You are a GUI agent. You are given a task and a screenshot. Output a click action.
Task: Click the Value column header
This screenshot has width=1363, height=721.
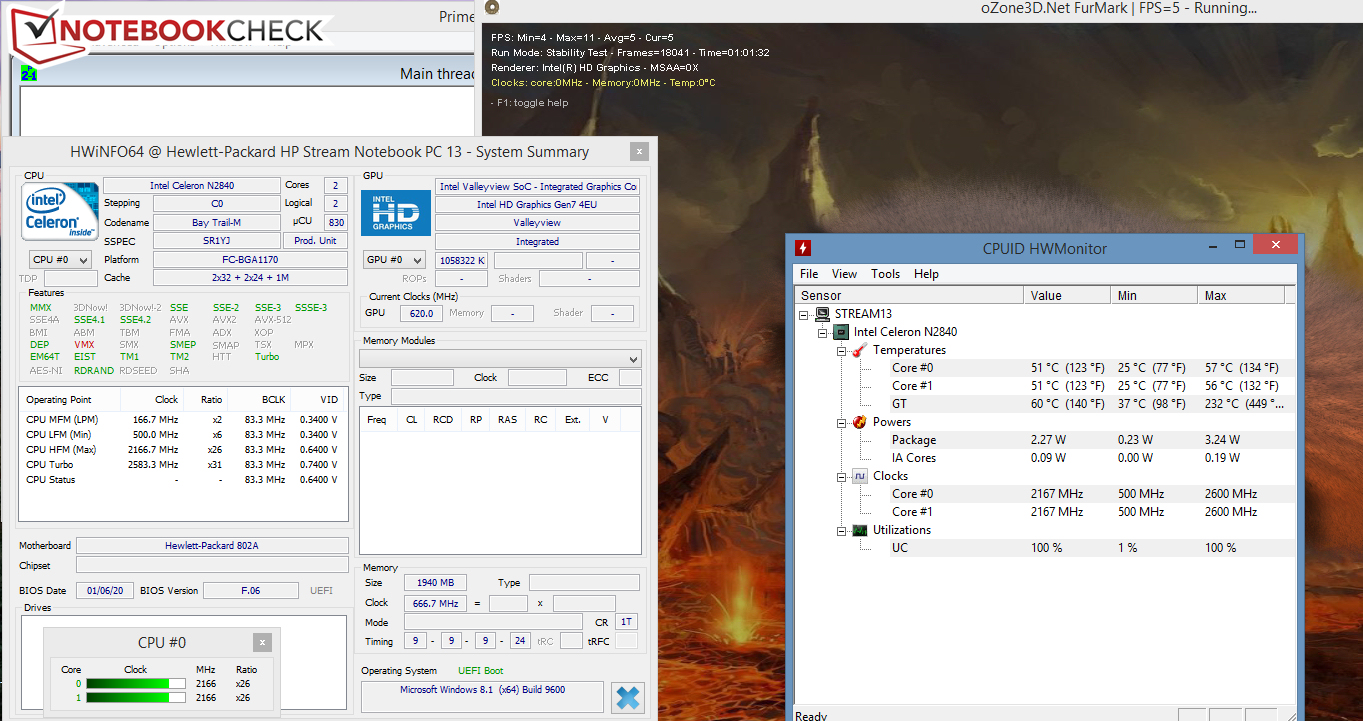tap(1067, 295)
